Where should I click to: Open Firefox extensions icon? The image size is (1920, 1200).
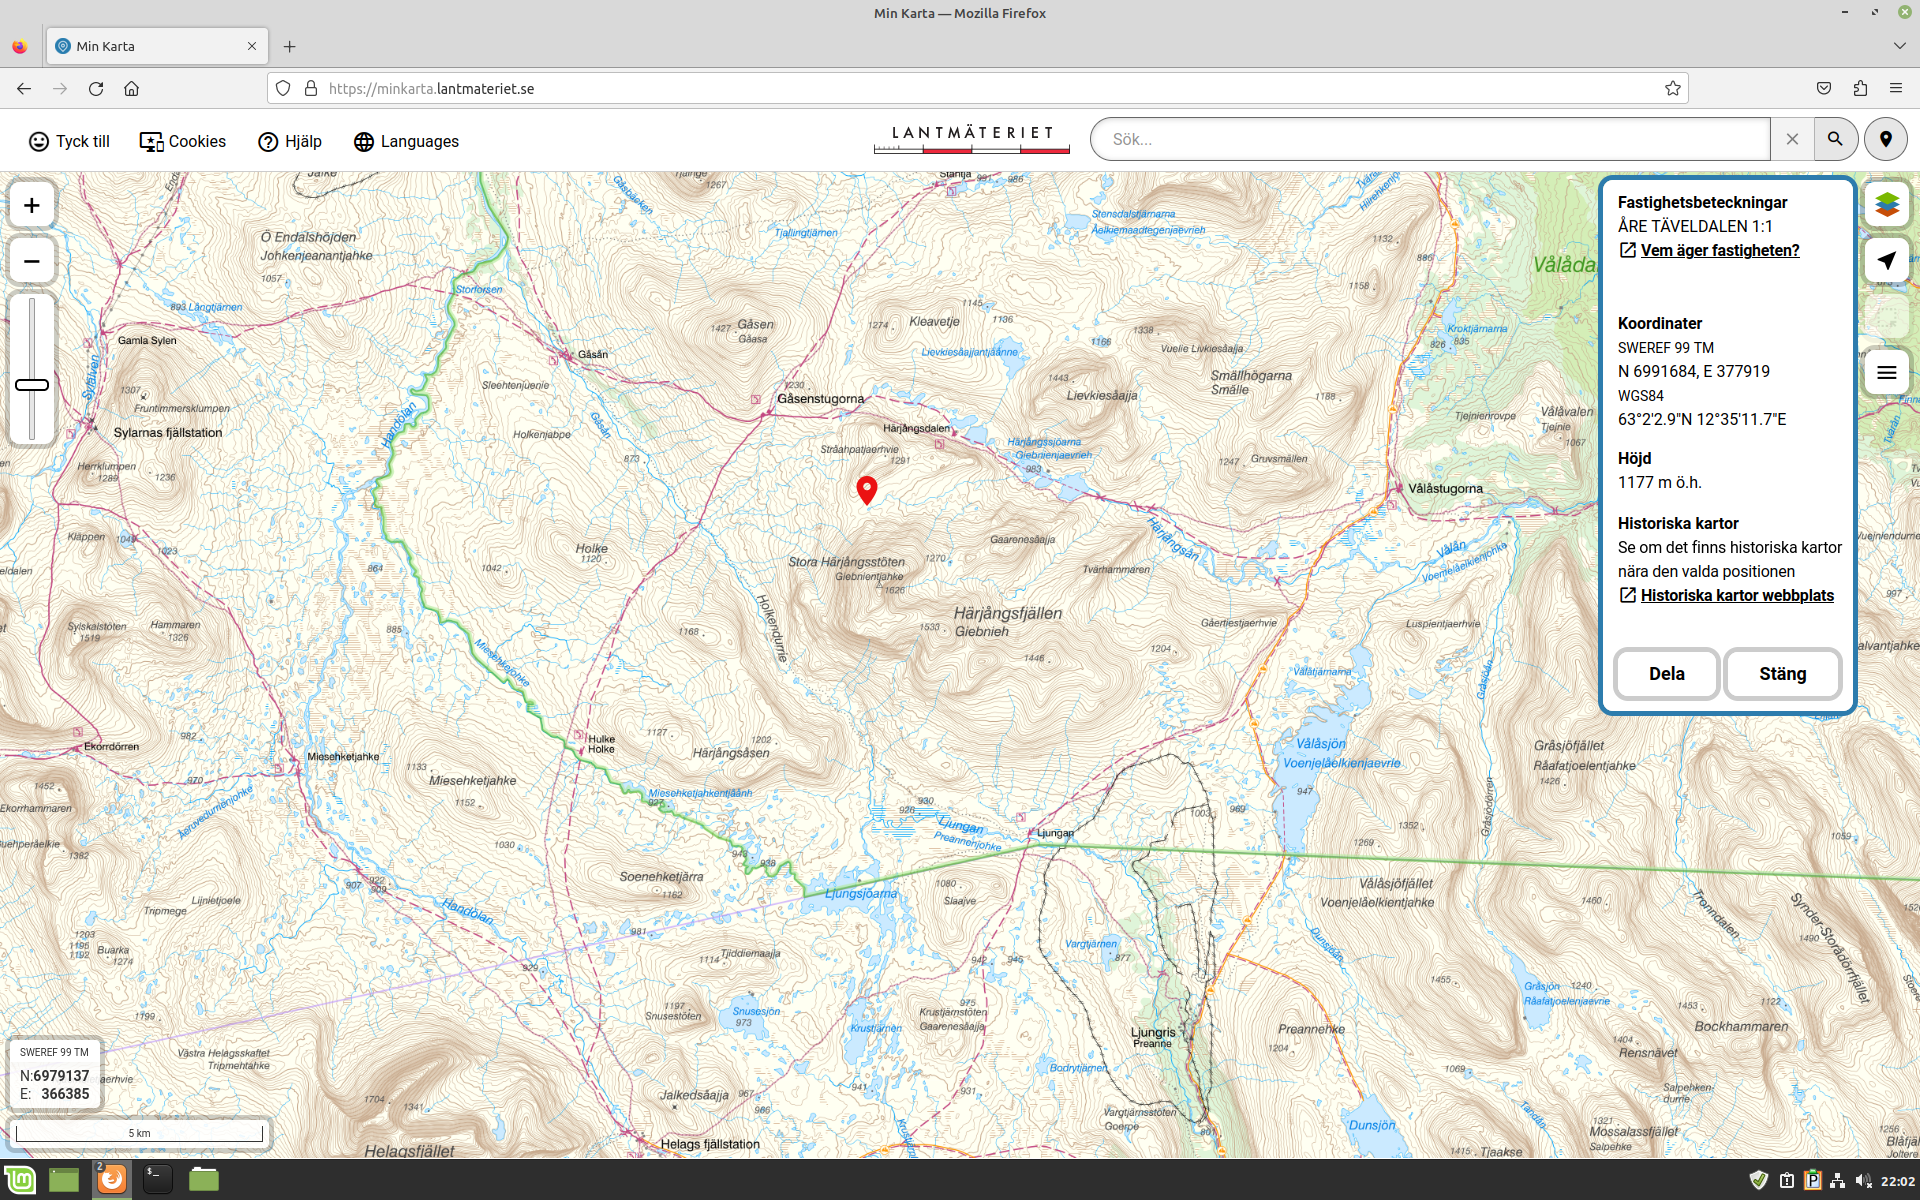point(1860,88)
